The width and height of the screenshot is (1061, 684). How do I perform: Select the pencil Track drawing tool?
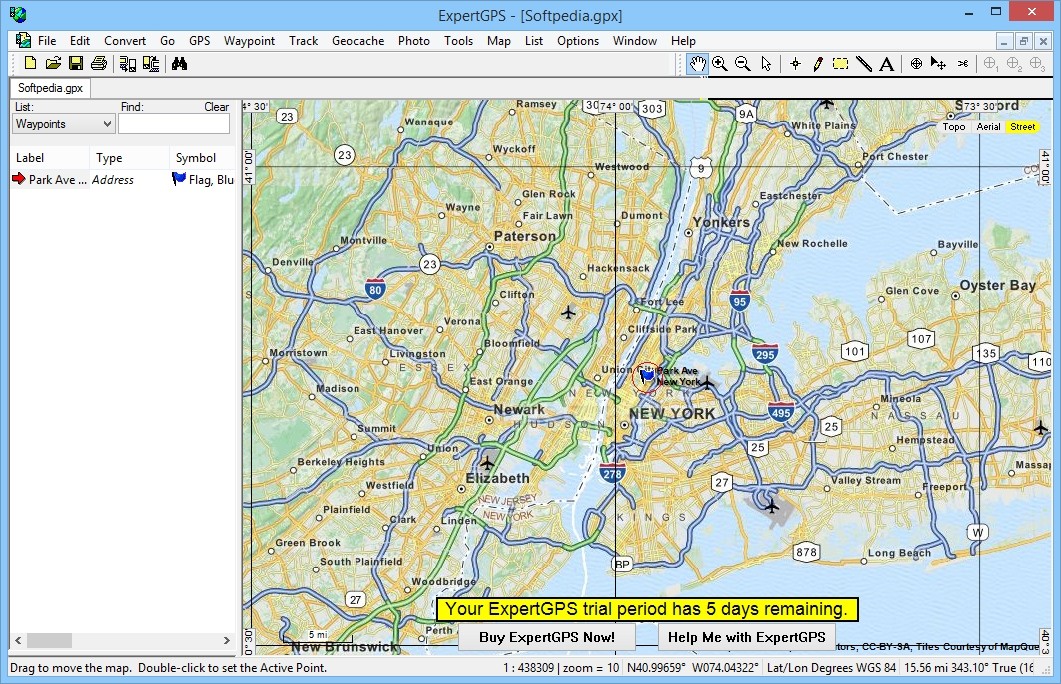pyautogui.click(x=818, y=64)
